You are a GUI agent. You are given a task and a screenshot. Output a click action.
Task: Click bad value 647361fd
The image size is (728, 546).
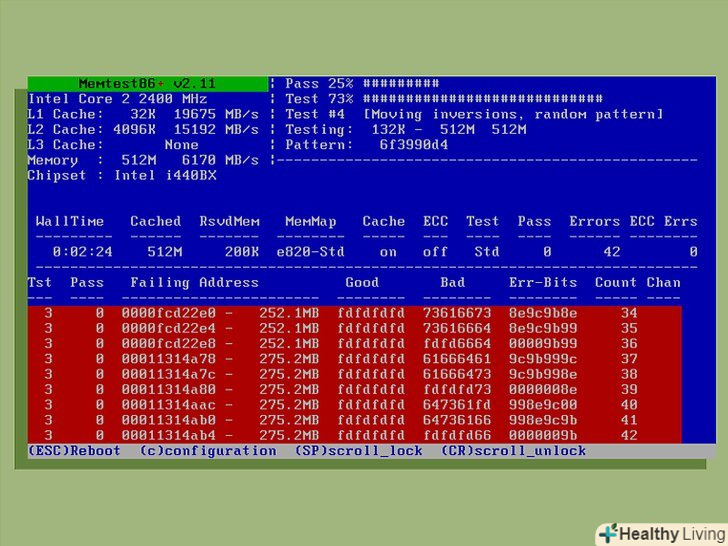[457, 405]
